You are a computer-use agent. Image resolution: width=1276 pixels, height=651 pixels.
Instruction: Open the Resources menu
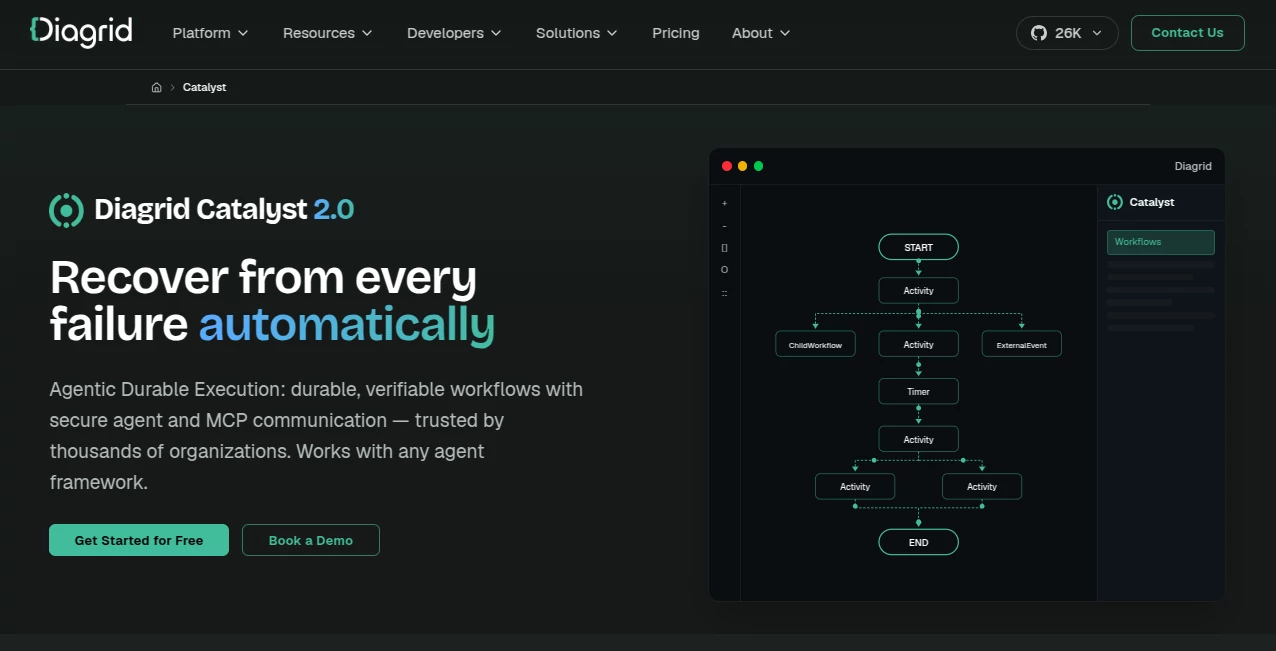coord(328,33)
